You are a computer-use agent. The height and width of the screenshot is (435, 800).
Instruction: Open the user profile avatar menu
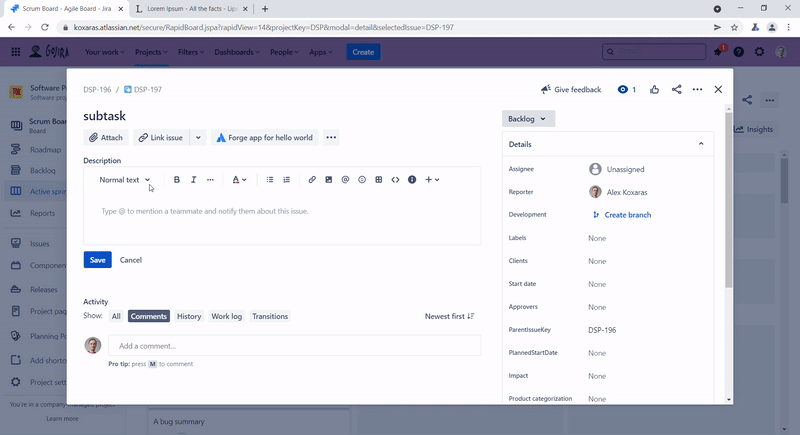(x=781, y=52)
